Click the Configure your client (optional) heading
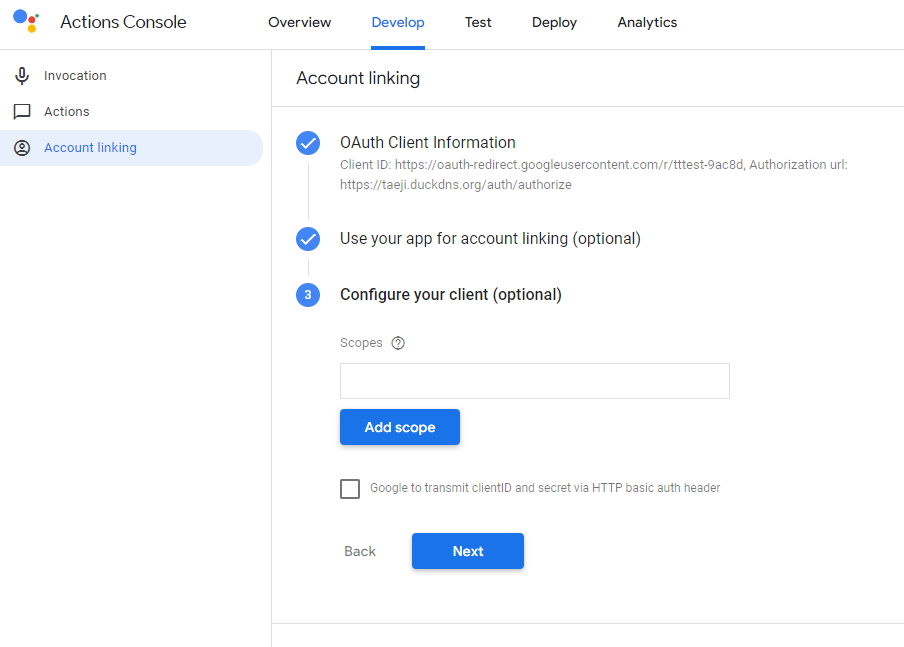The width and height of the screenshot is (904, 647). [x=450, y=295]
